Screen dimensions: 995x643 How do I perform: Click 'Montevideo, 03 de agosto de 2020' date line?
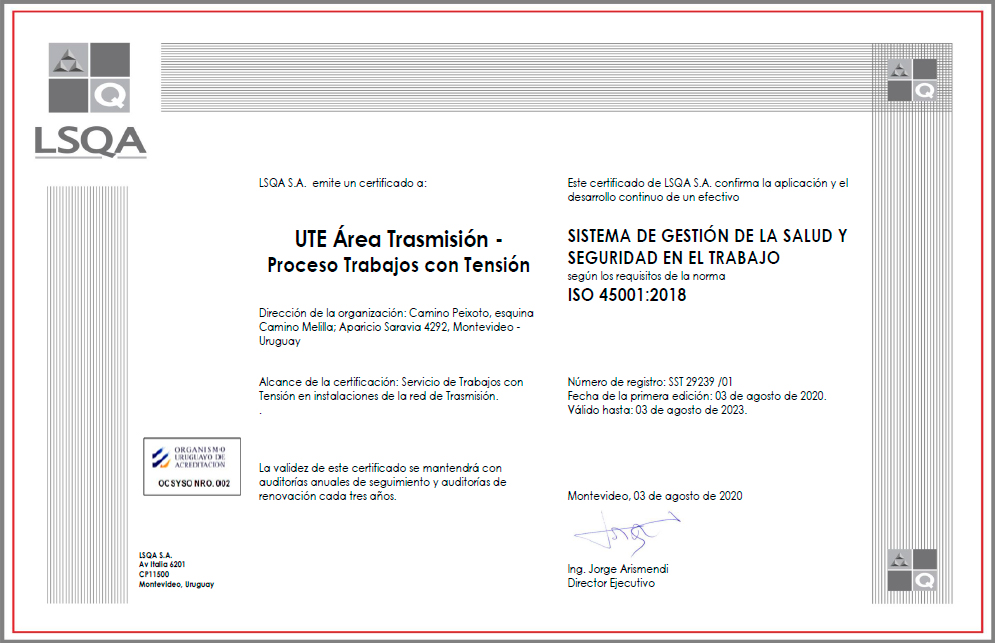tap(655, 496)
